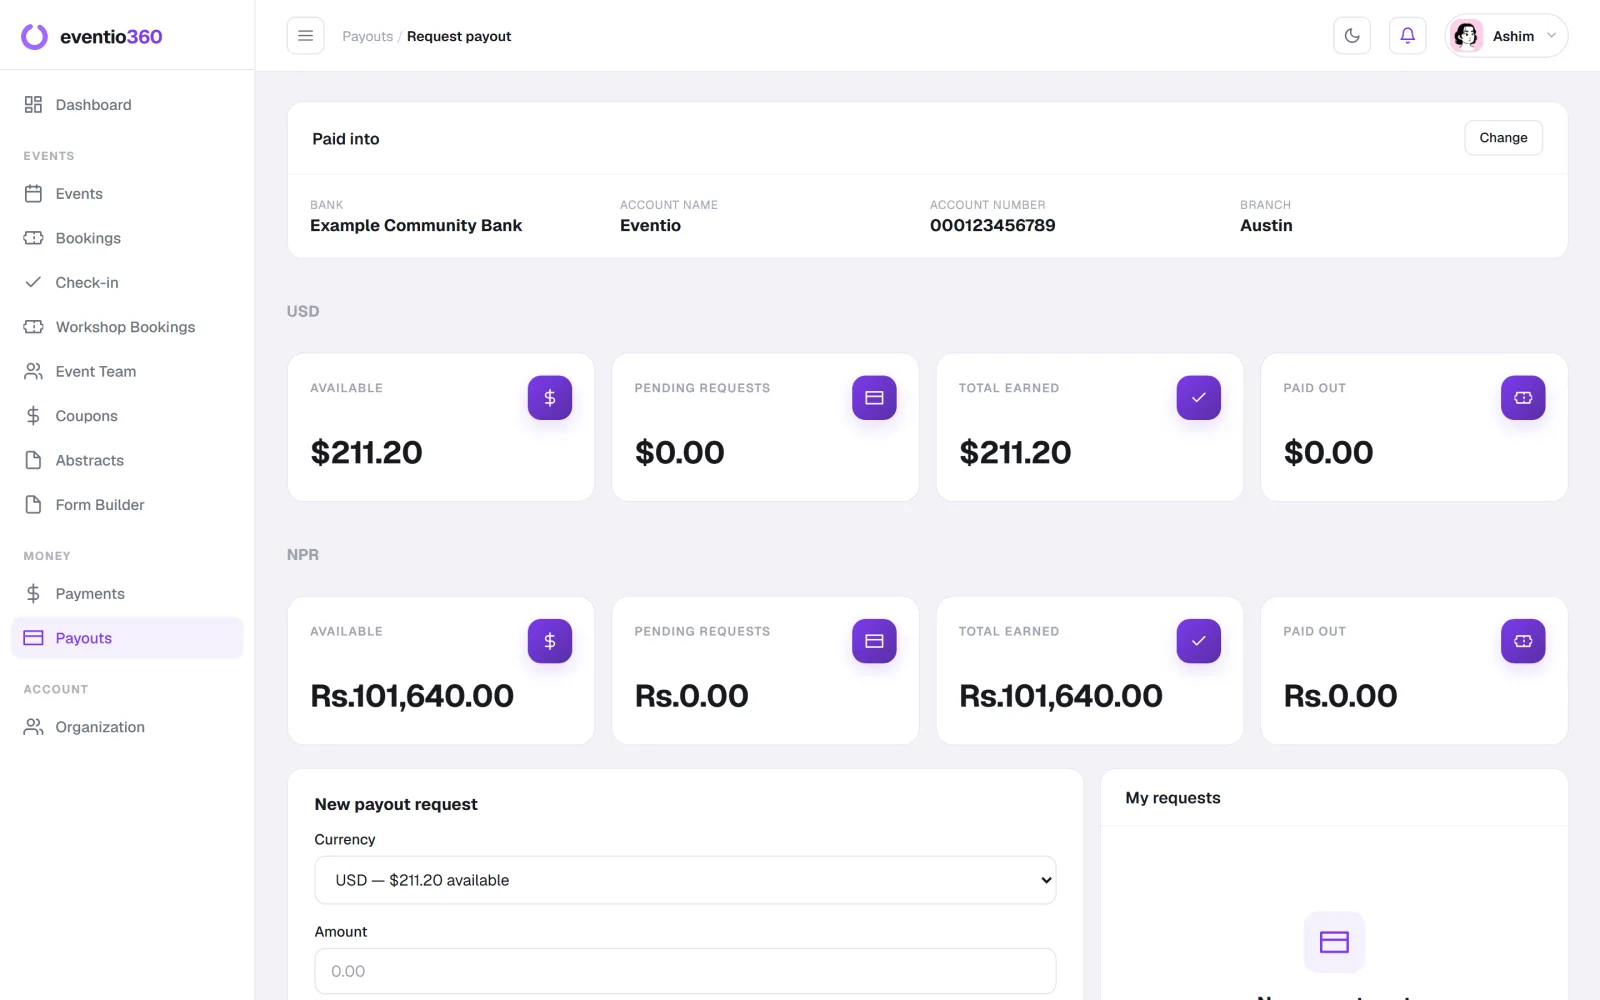This screenshot has width=1600, height=1000.
Task: Open Payments under Money section
Action: pyautogui.click(x=127, y=594)
